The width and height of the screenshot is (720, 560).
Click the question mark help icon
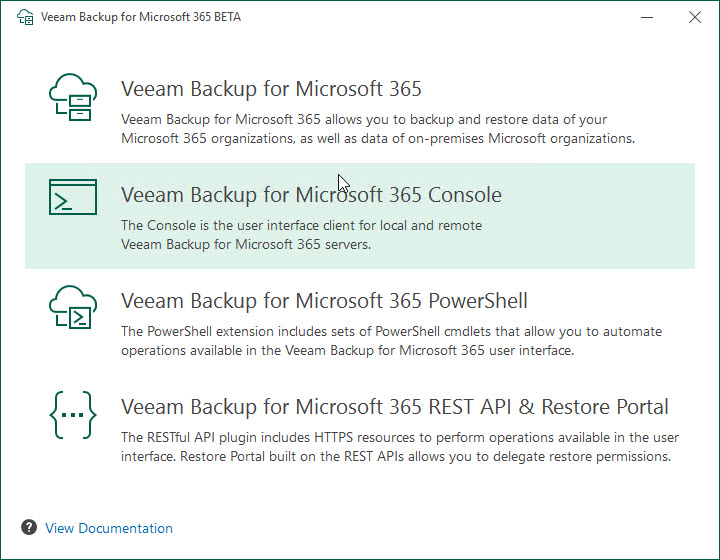pos(29,527)
